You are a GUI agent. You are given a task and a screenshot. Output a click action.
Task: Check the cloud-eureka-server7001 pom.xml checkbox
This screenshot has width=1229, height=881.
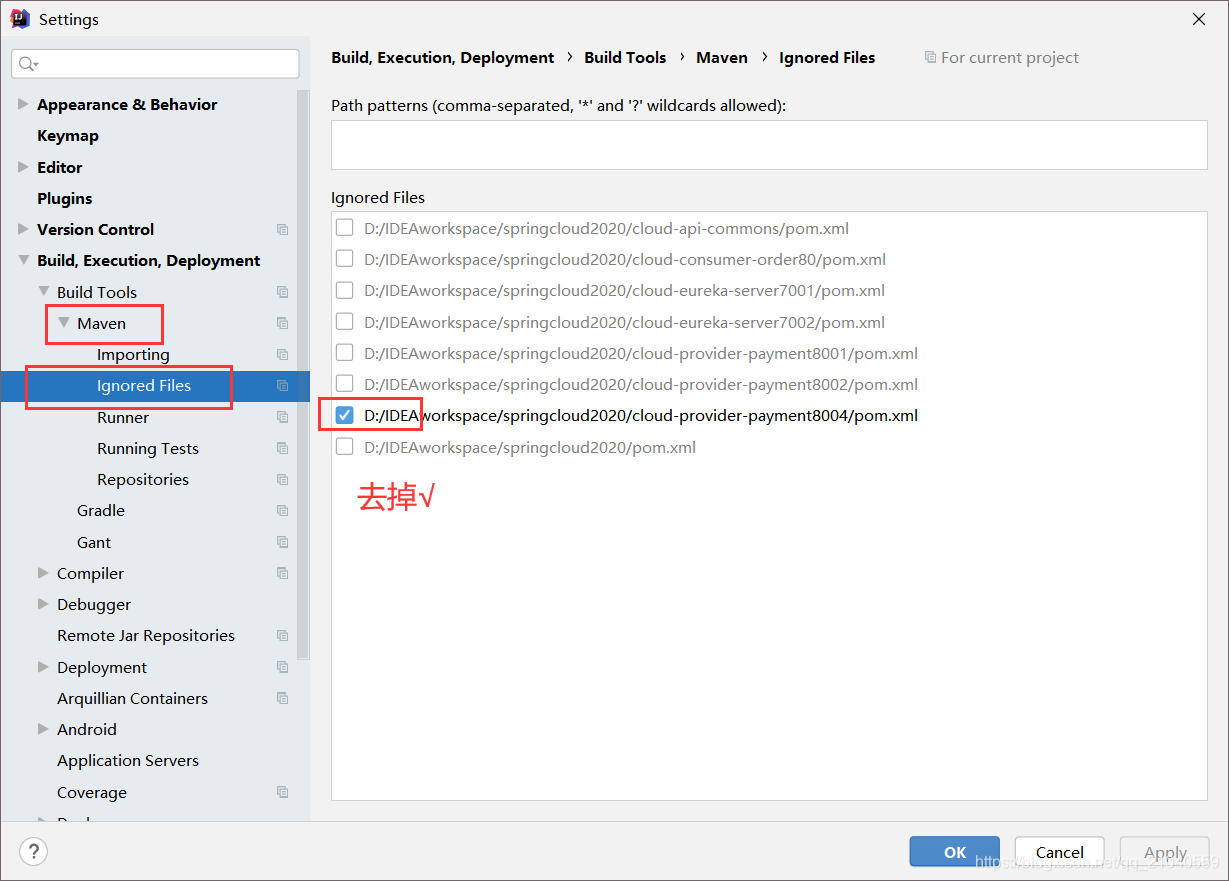tap(344, 290)
